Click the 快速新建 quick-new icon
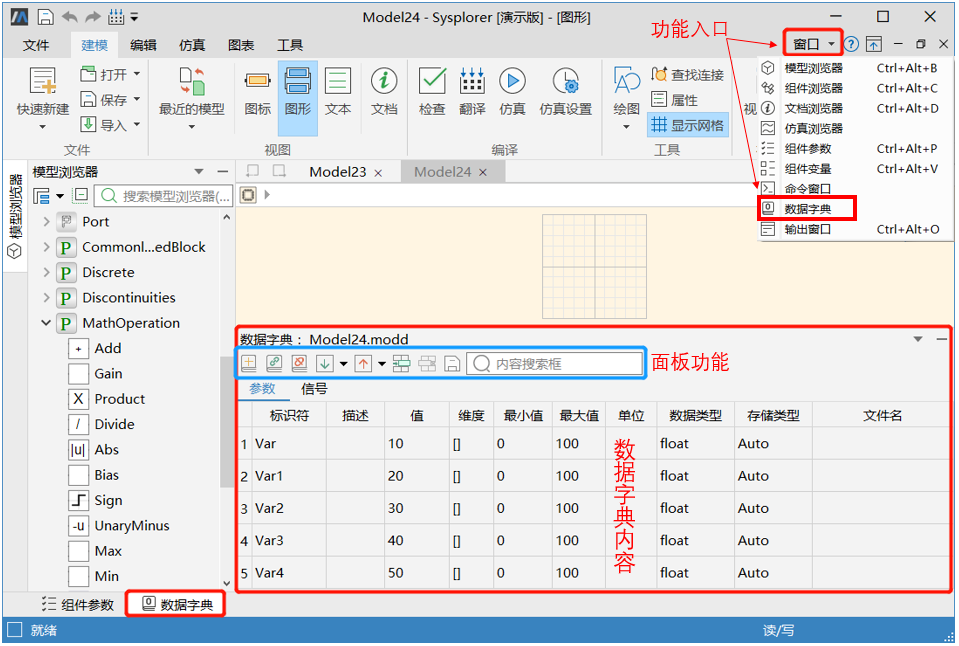The height and width of the screenshot is (646, 959). click(x=43, y=81)
